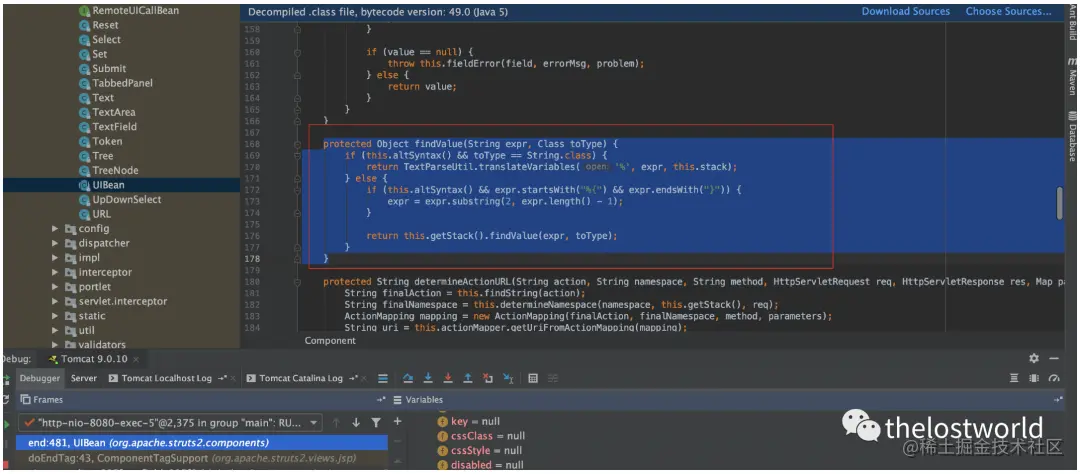Viewport: 1080px width, 474px height.
Task: Select frame end:481, UIBean
Action: pos(202,443)
